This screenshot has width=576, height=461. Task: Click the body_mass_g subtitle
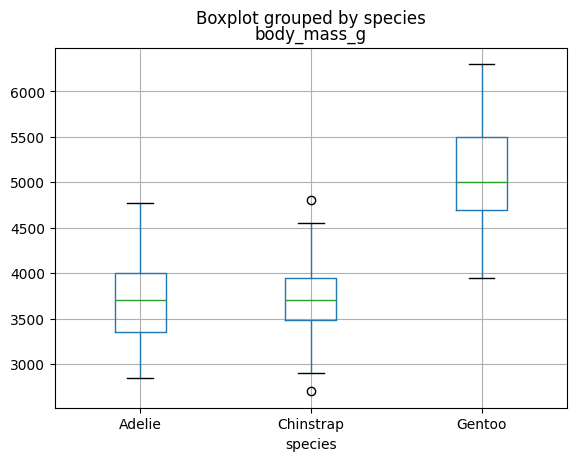coord(310,35)
